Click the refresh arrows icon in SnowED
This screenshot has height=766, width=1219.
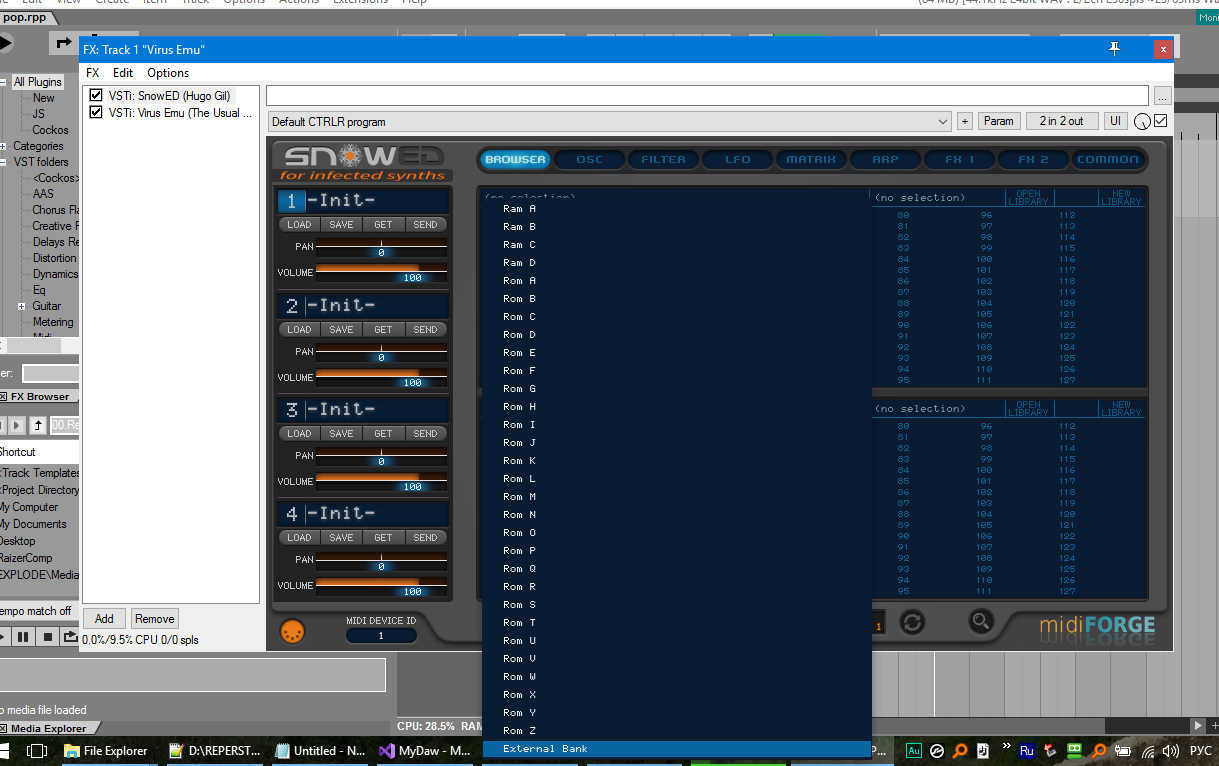912,622
